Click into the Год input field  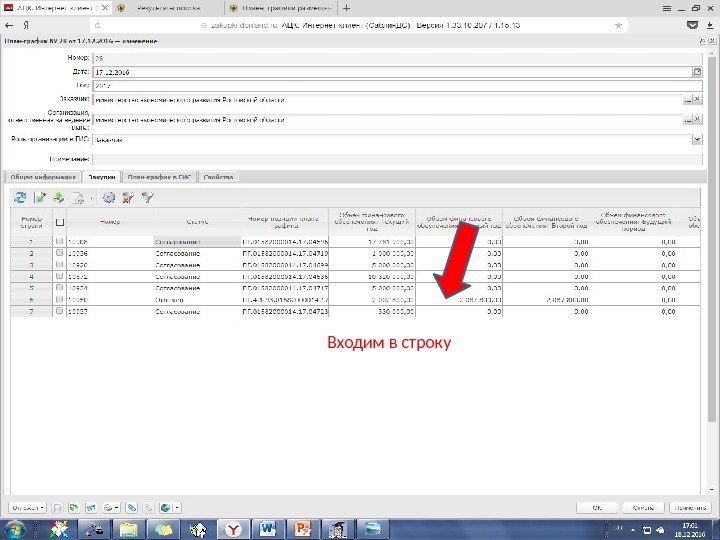(397, 85)
